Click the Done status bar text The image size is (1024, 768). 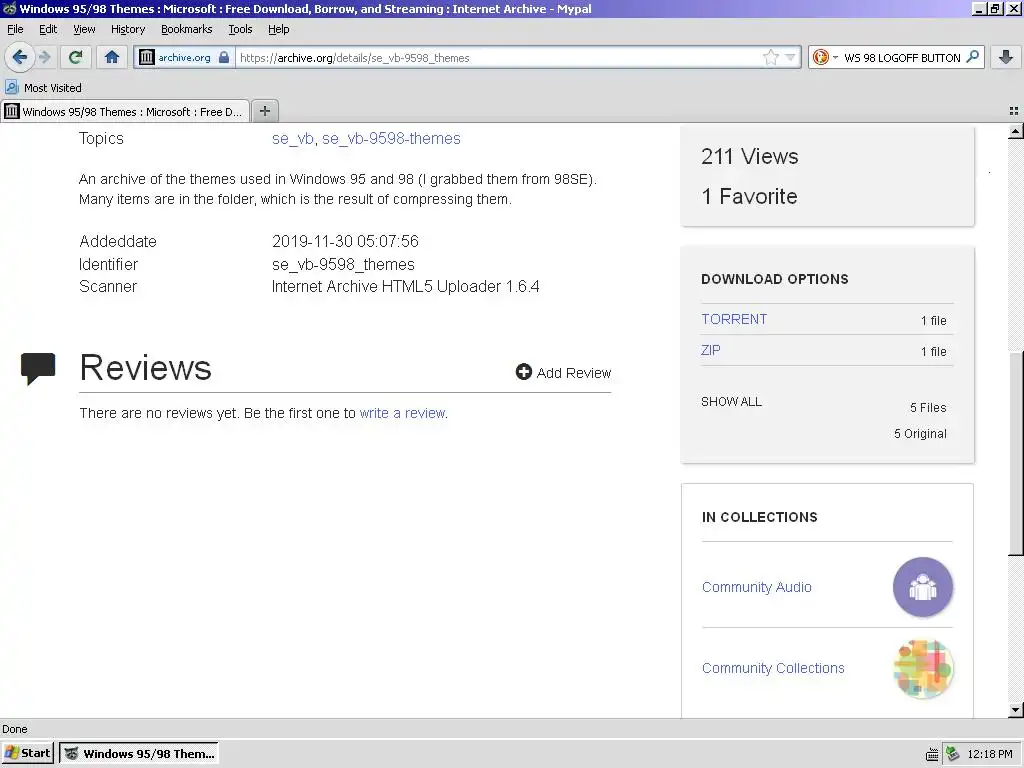15,729
